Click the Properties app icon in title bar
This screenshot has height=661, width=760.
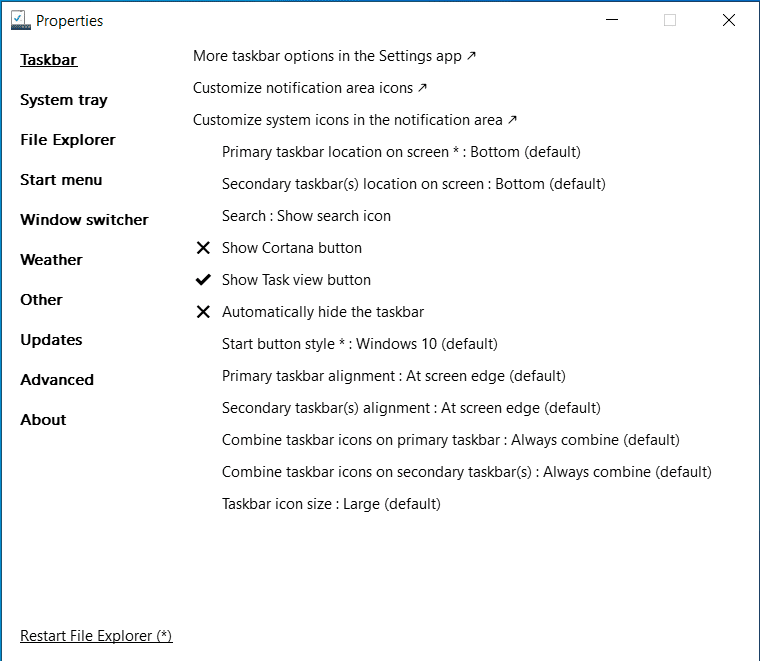19,20
